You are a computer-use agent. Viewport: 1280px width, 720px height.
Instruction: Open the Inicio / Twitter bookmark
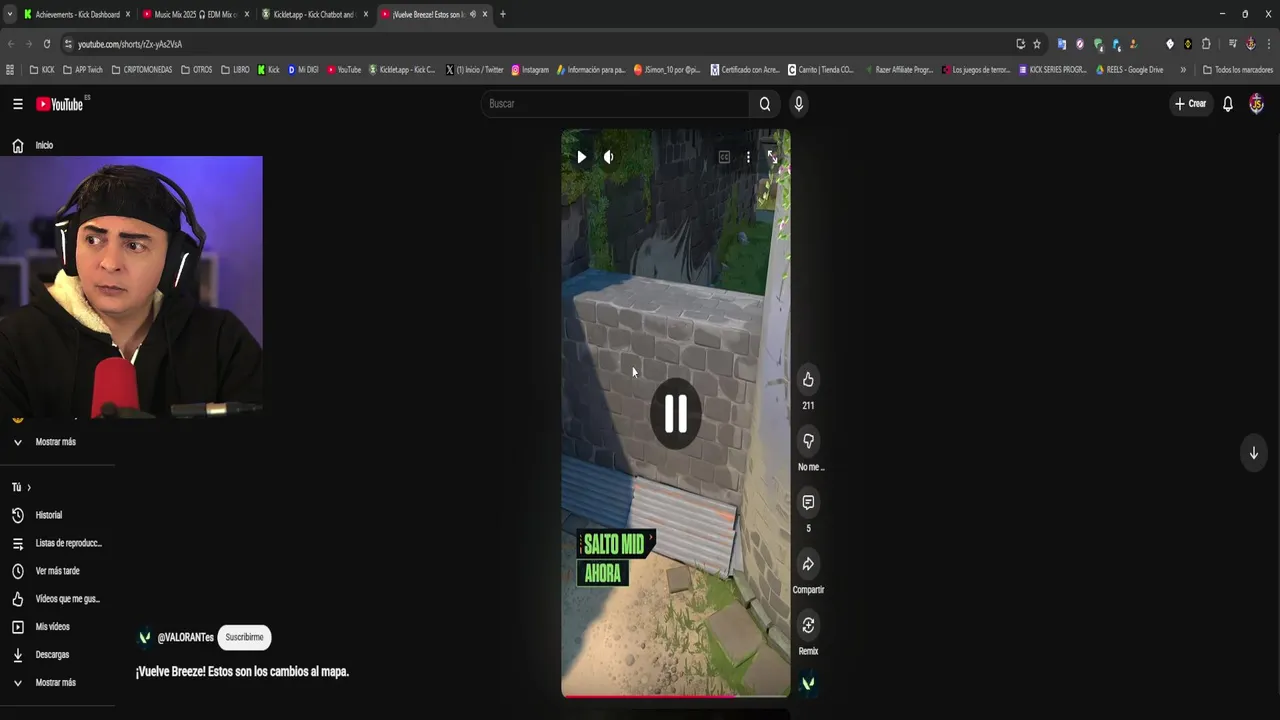point(474,70)
